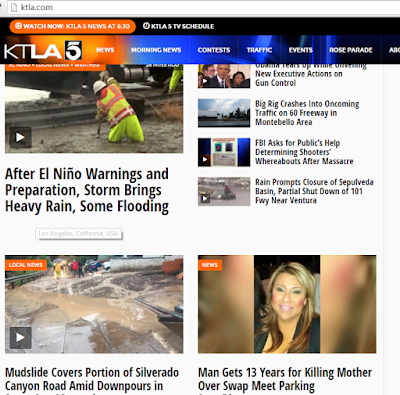400x395 pixels.
Task: Click the KTLA 5 logo
Action: (x=43, y=51)
